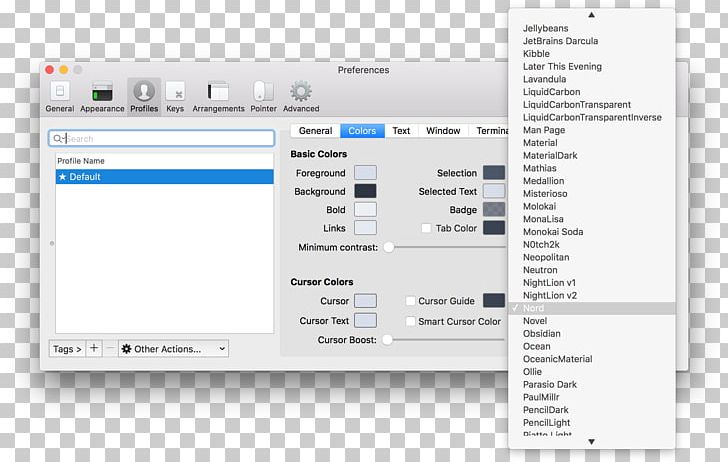Image resolution: width=728 pixels, height=462 pixels.
Task: Click the profile Search field
Action: [x=162, y=138]
